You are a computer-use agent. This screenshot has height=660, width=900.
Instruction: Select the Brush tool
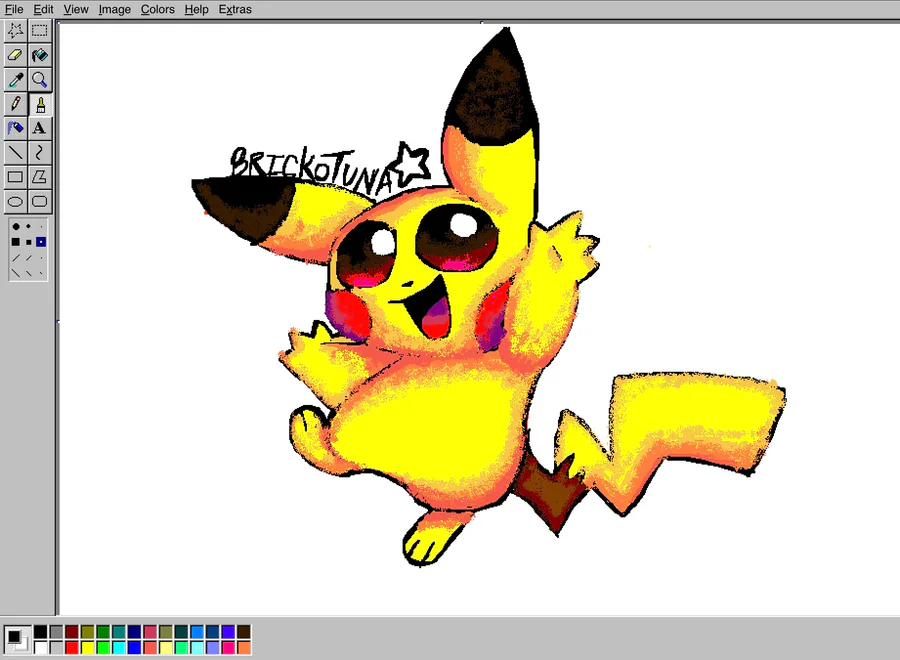coord(40,104)
